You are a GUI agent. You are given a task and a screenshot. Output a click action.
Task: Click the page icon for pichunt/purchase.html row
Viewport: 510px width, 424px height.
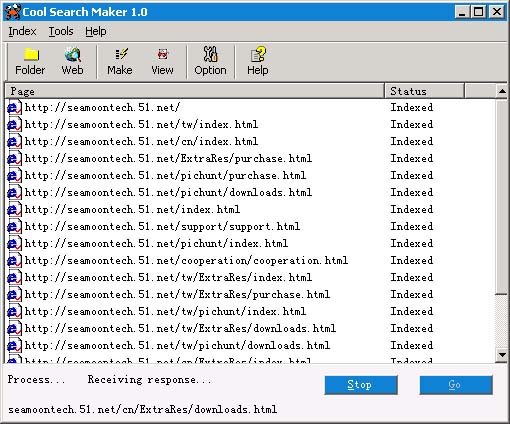point(14,176)
